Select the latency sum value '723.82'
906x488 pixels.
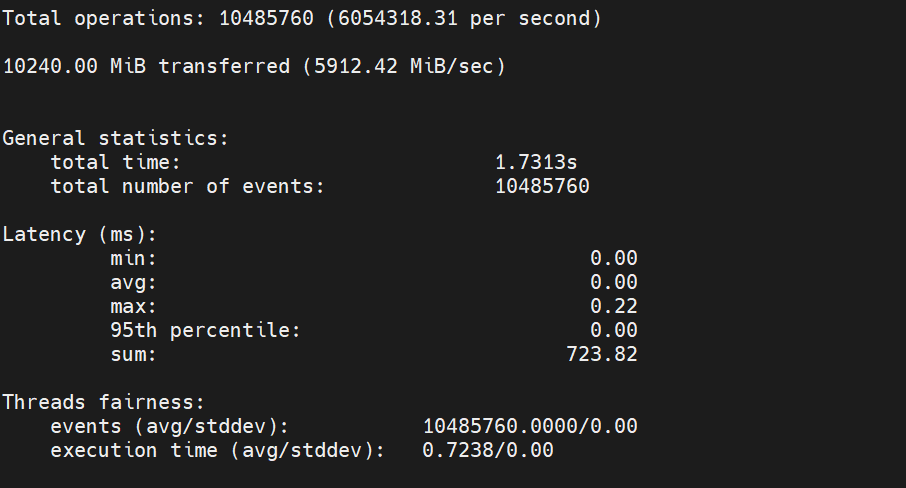[602, 354]
